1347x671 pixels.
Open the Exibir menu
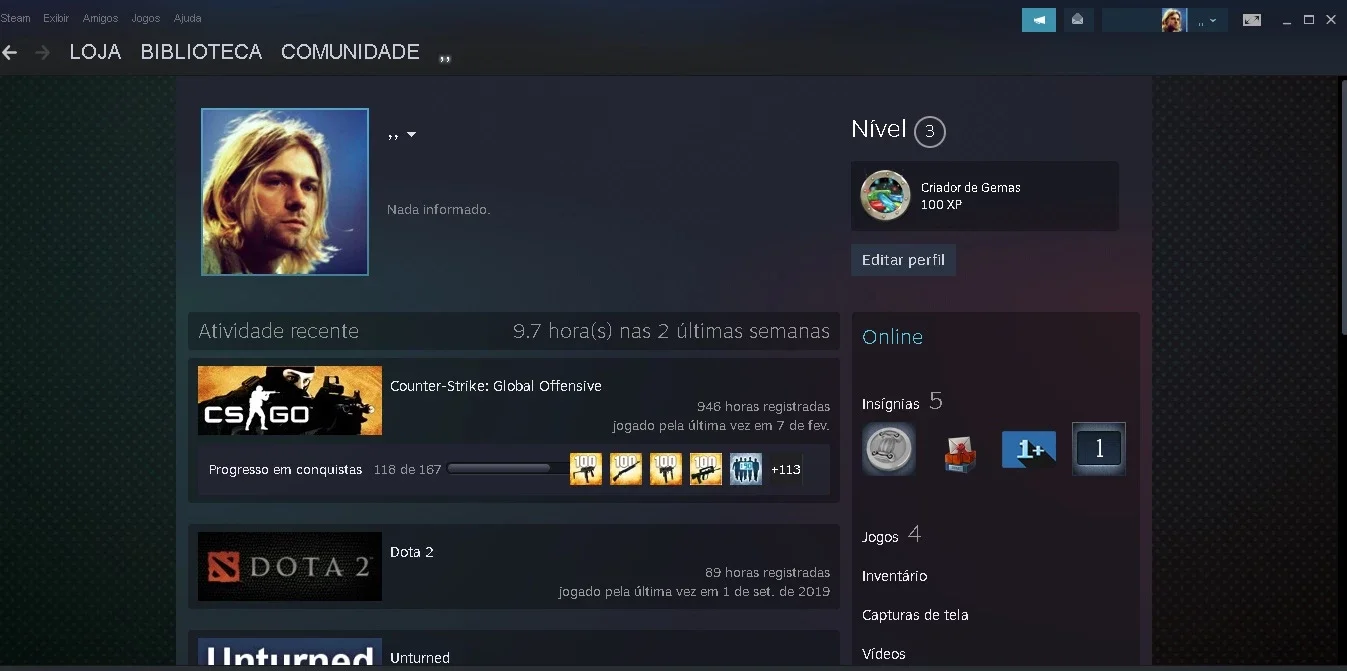click(56, 18)
